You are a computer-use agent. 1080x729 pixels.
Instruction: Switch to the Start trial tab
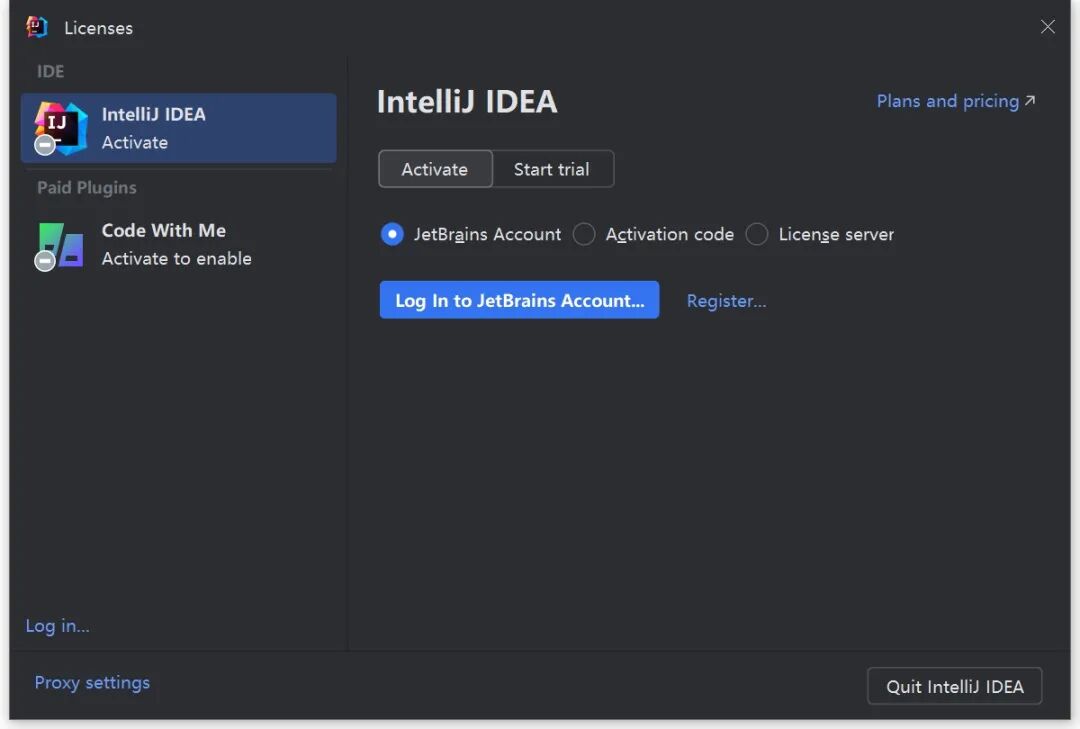click(552, 169)
